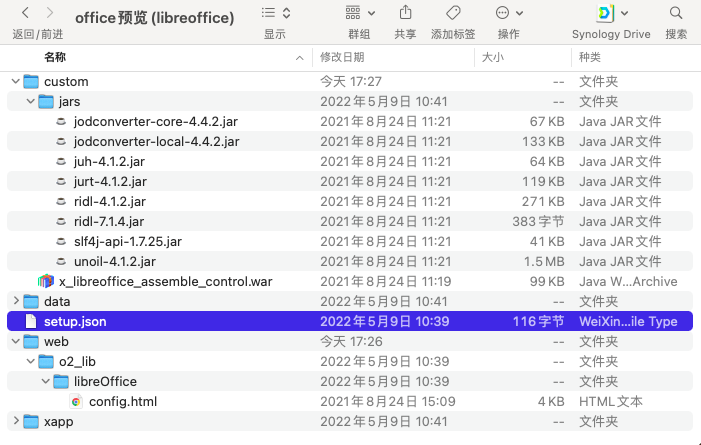Collapse the jars folder
Screen dimensions: 701x445
tap(30, 102)
